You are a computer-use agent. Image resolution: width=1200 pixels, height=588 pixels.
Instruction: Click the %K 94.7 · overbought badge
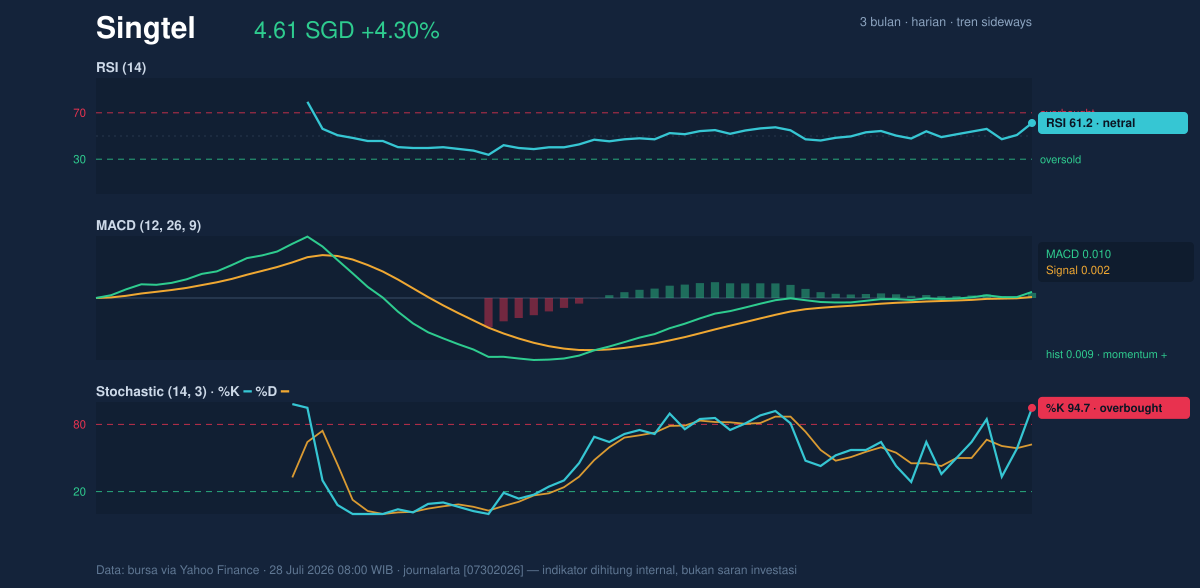tap(1114, 408)
